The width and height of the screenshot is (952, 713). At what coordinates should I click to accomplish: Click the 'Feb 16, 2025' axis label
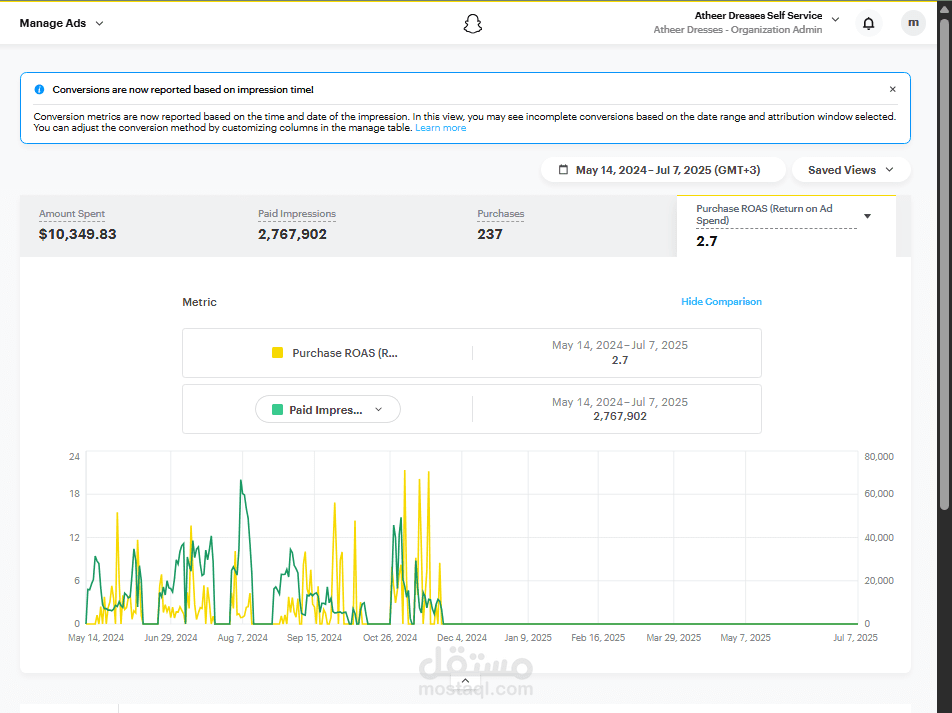(x=598, y=638)
